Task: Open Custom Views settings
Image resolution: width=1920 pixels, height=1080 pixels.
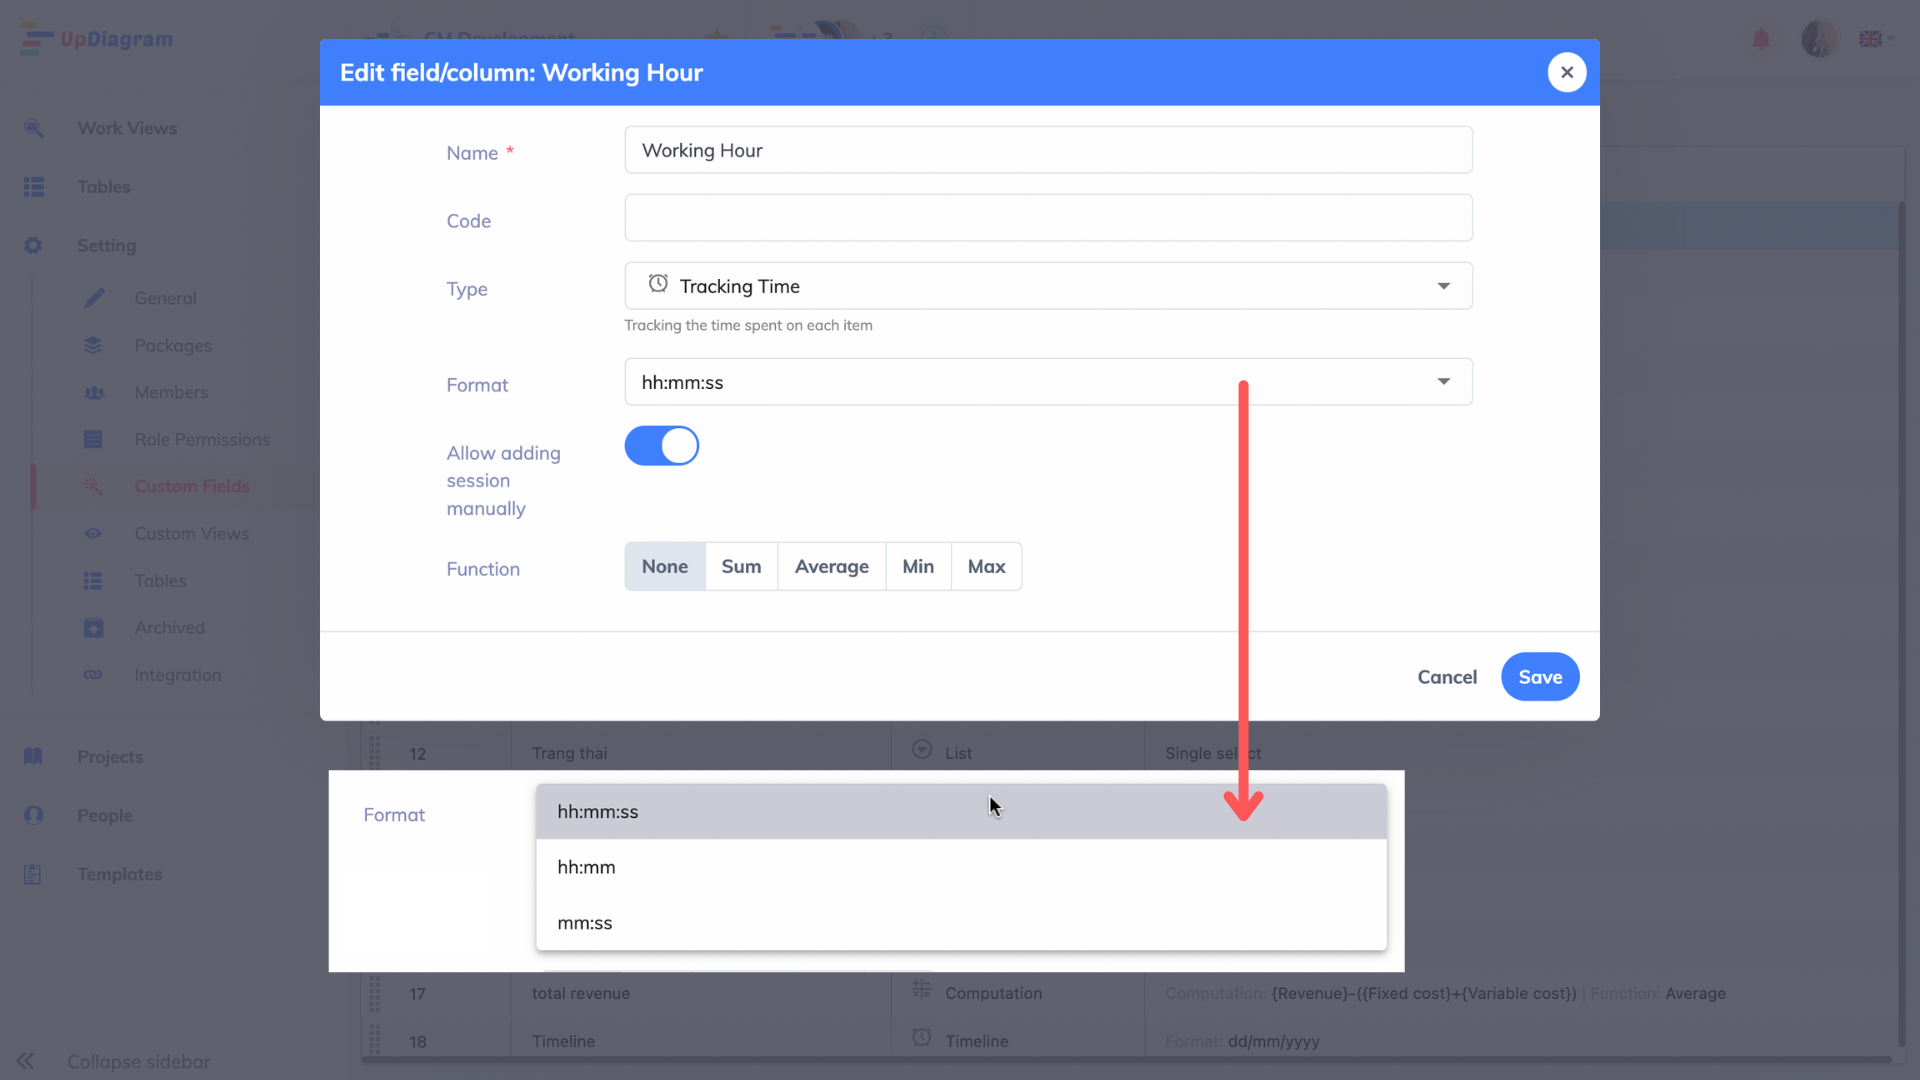Action: point(192,533)
